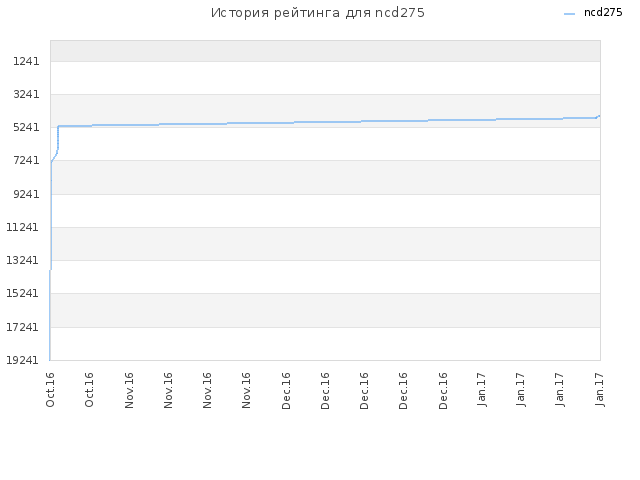Image resolution: width=640 pixels, height=480 pixels.
Task: Click the chart title for ncd275
Action: (x=318, y=13)
